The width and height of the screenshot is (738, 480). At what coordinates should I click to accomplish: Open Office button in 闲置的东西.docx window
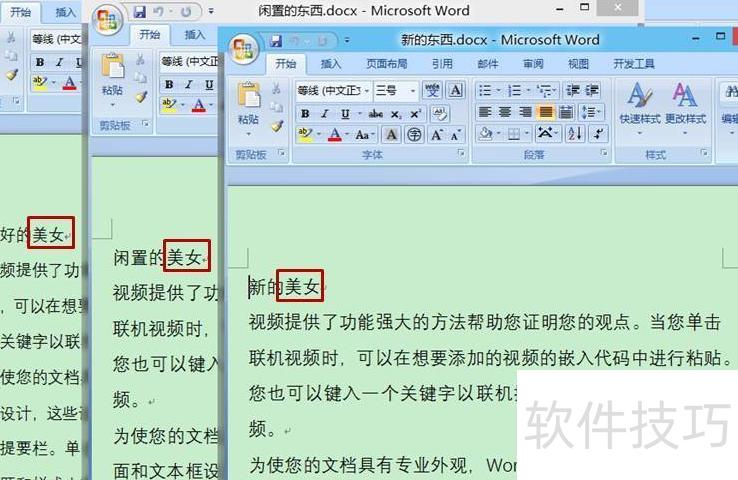(x=107, y=20)
